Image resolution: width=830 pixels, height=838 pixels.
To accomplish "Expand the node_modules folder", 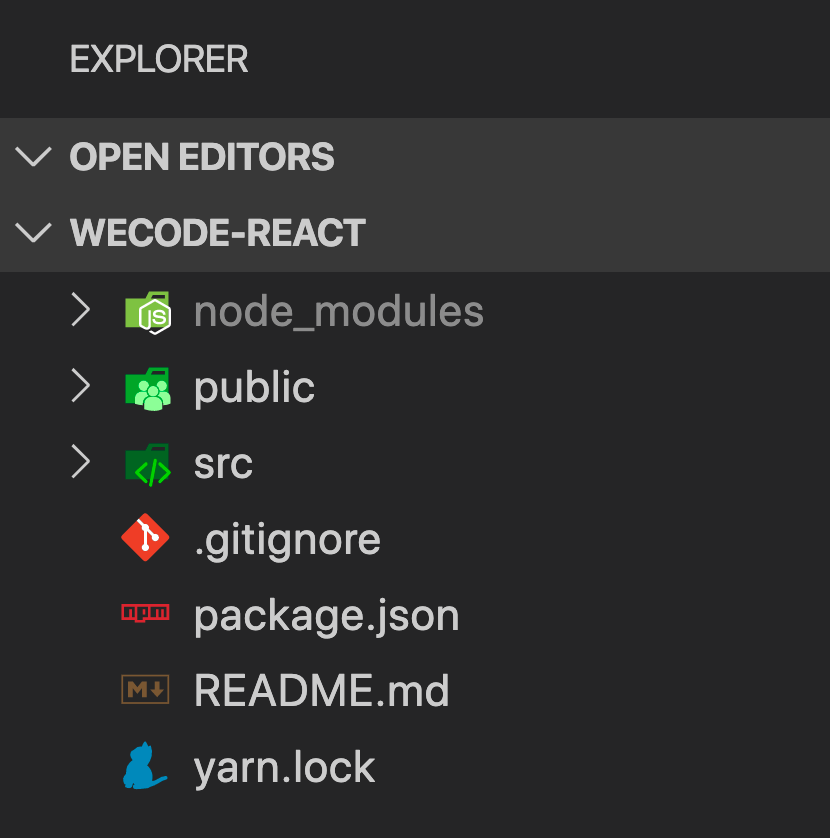I will pos(80,310).
